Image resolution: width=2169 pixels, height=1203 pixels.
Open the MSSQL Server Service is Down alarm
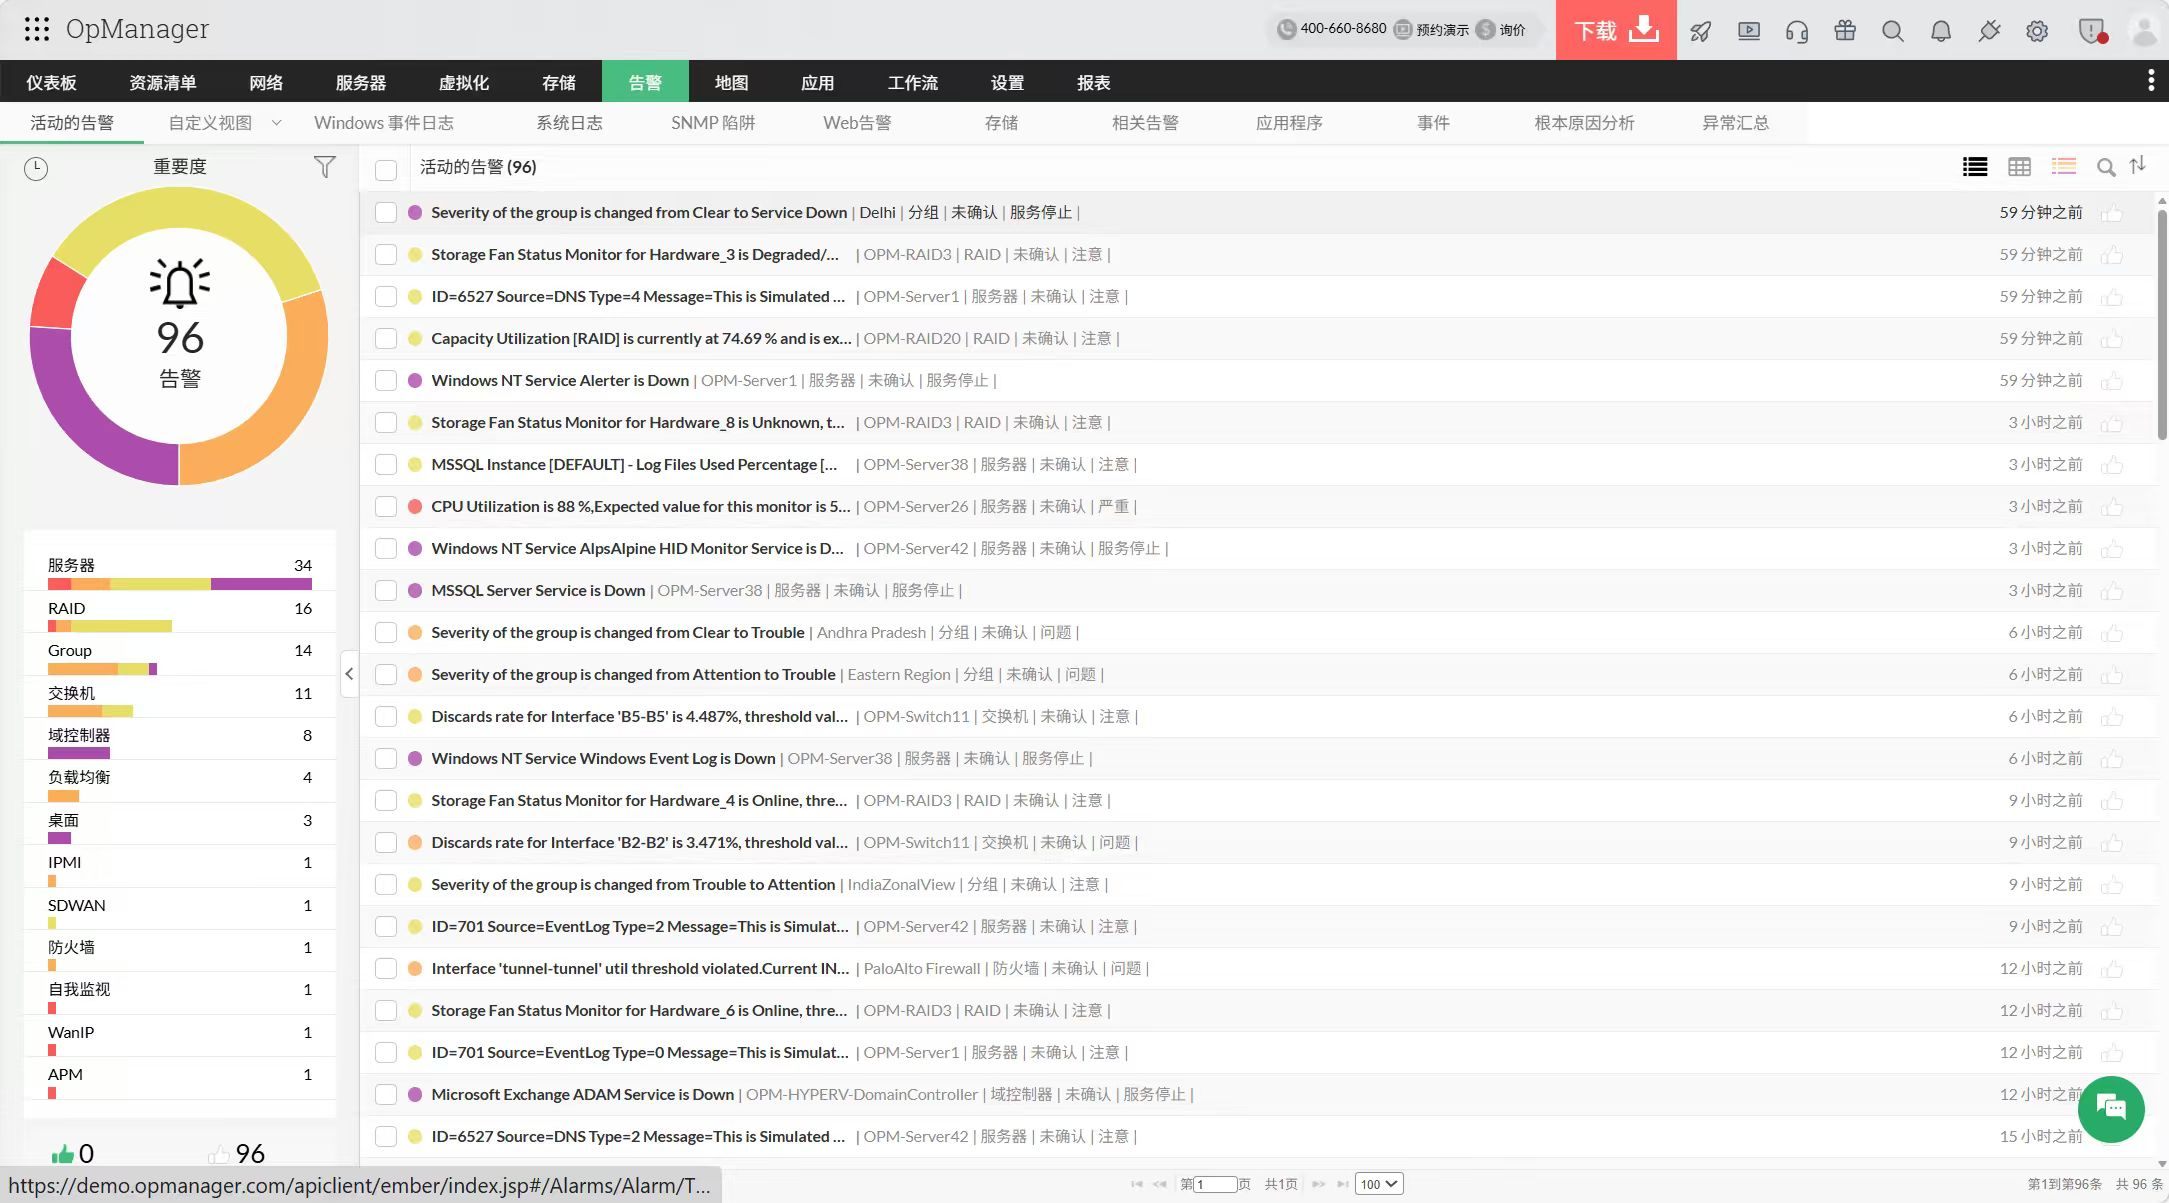(538, 591)
